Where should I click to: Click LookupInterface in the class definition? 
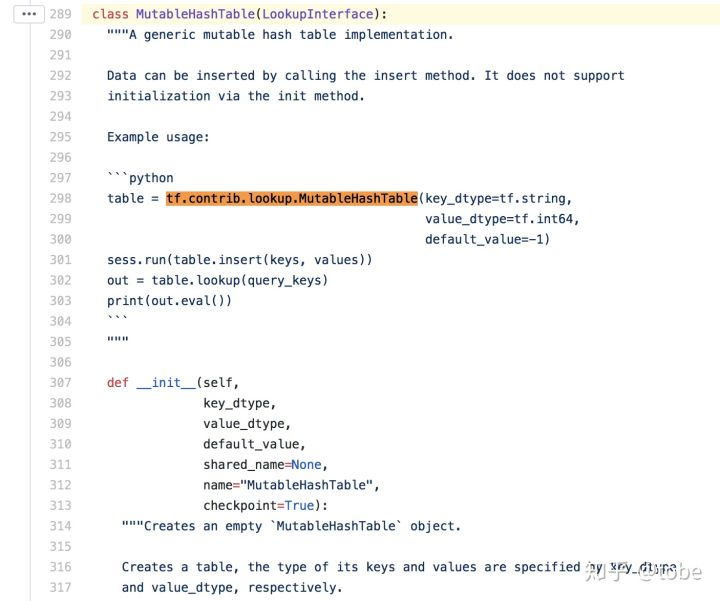(318, 14)
